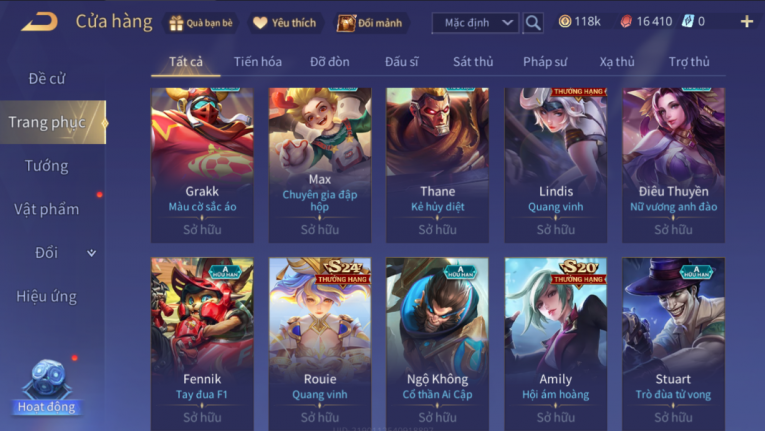Select the Stuart Trò đùa tử vong skin

click(673, 344)
